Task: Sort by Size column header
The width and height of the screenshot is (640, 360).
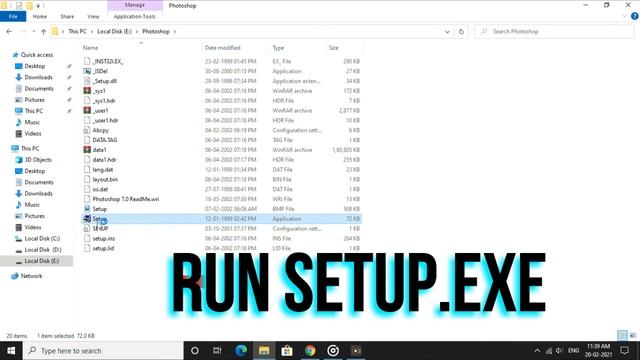Action: (333, 48)
